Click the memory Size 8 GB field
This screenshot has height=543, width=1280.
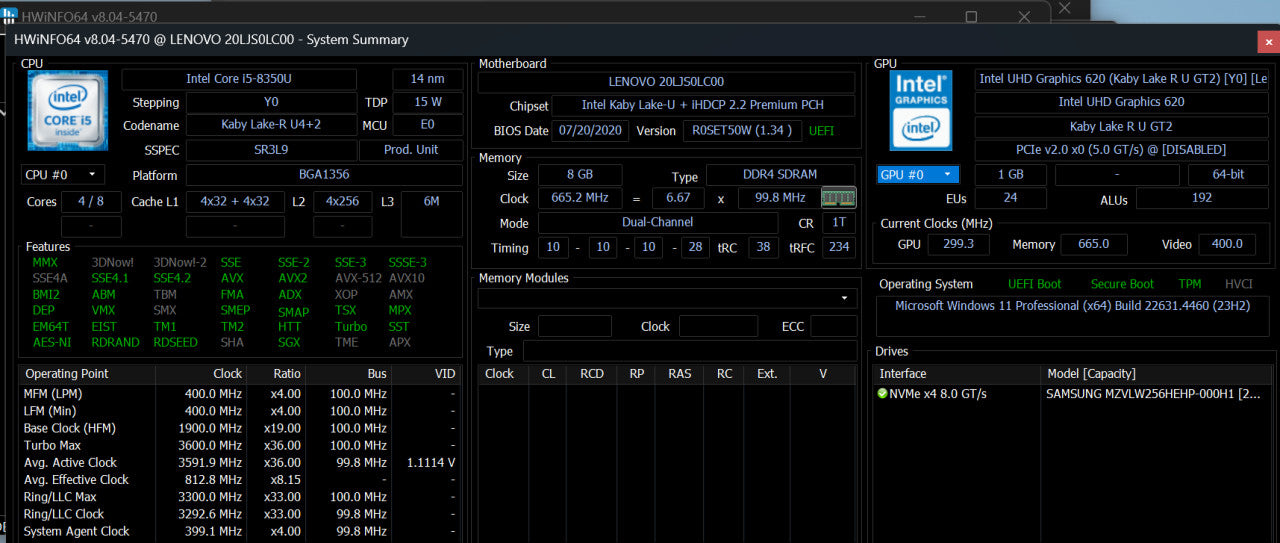[580, 175]
